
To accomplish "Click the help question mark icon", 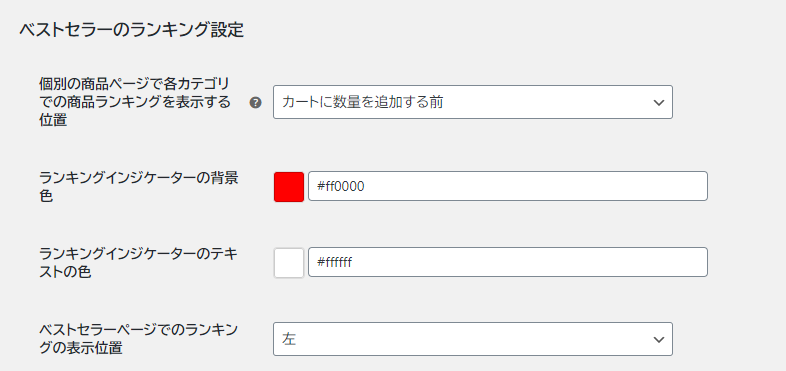I will point(256,103).
